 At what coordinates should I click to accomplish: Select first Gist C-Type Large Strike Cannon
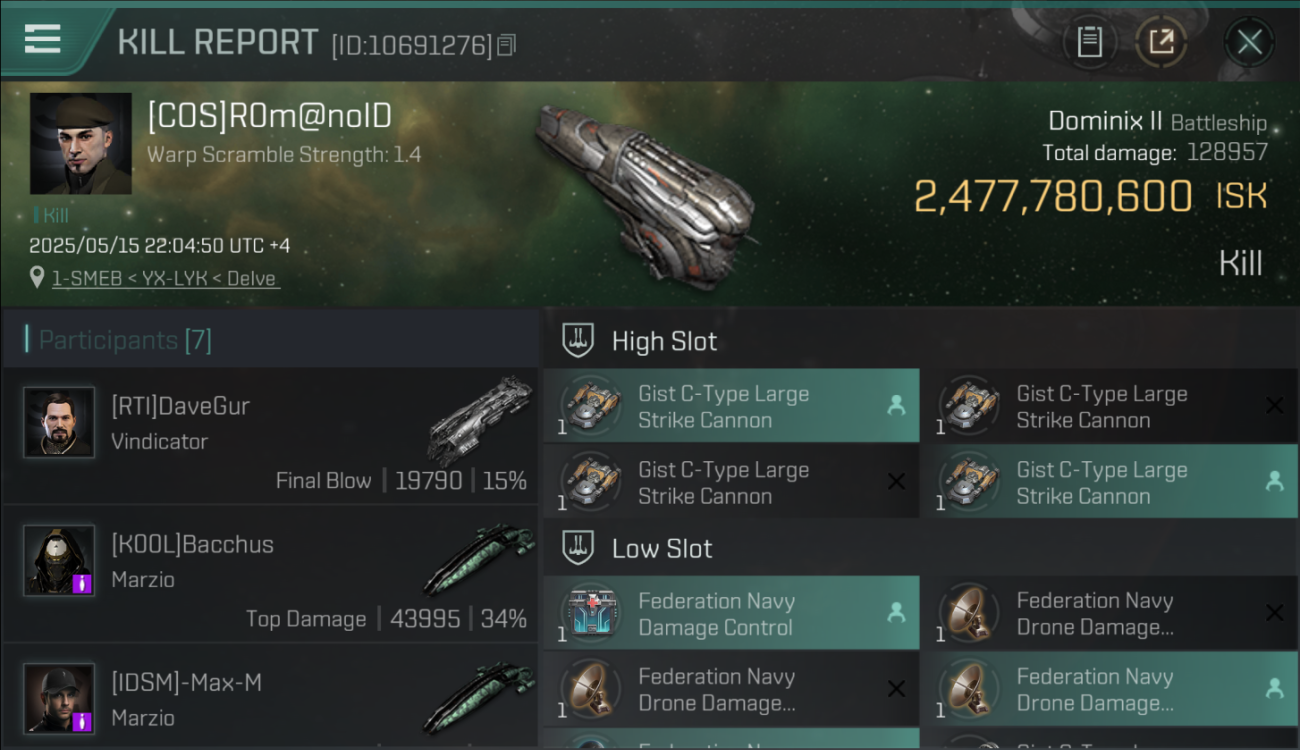tap(731, 406)
